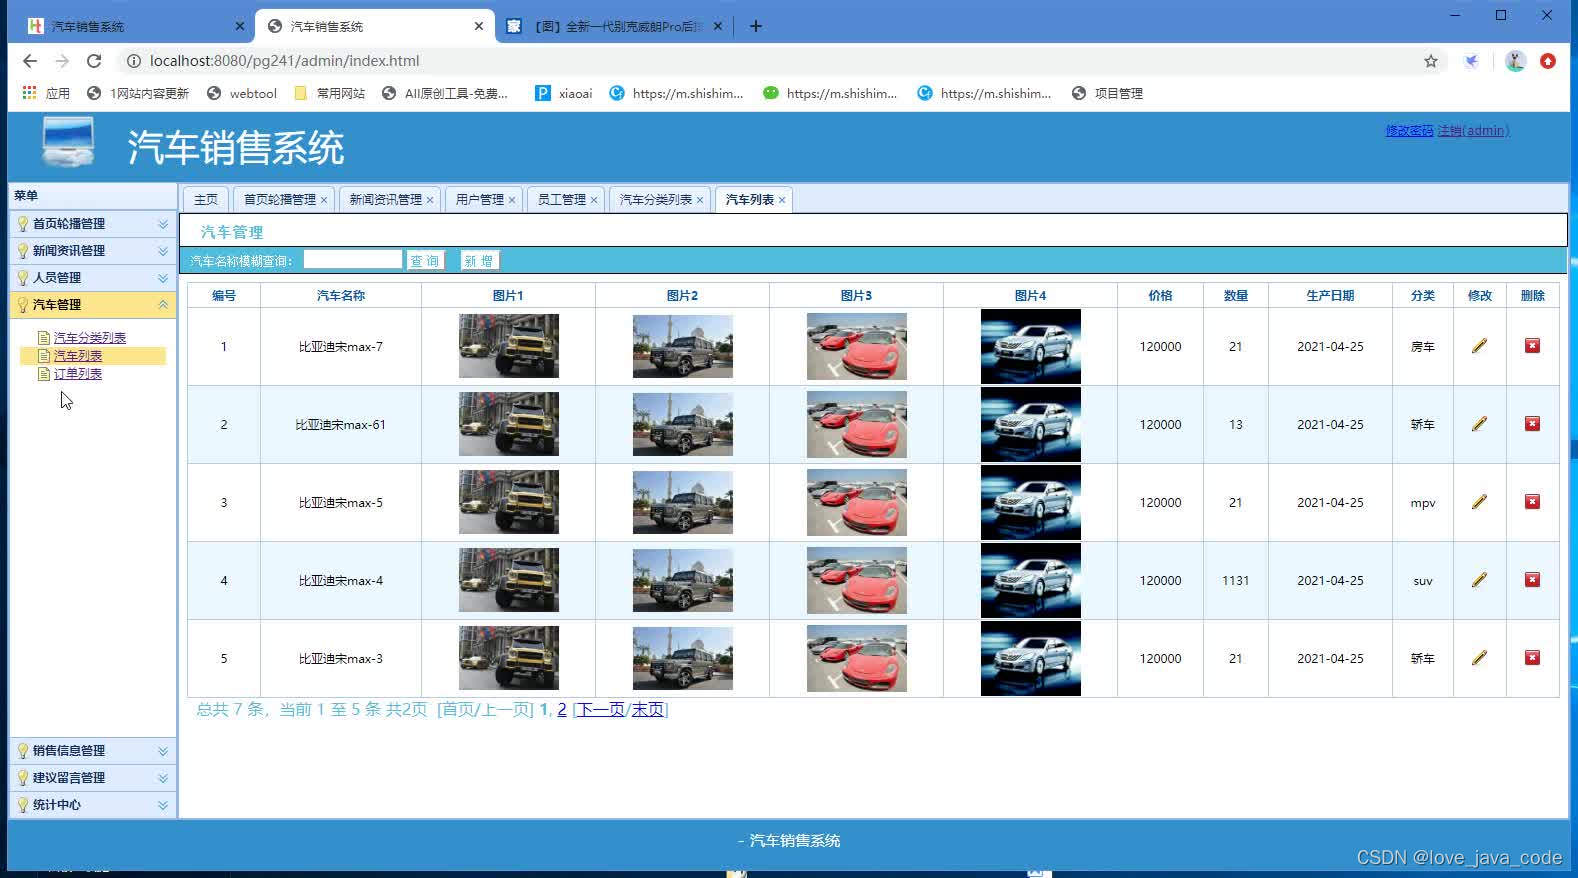
Task: Close the 汽车分类列表 tab via its x
Action: pos(700,200)
